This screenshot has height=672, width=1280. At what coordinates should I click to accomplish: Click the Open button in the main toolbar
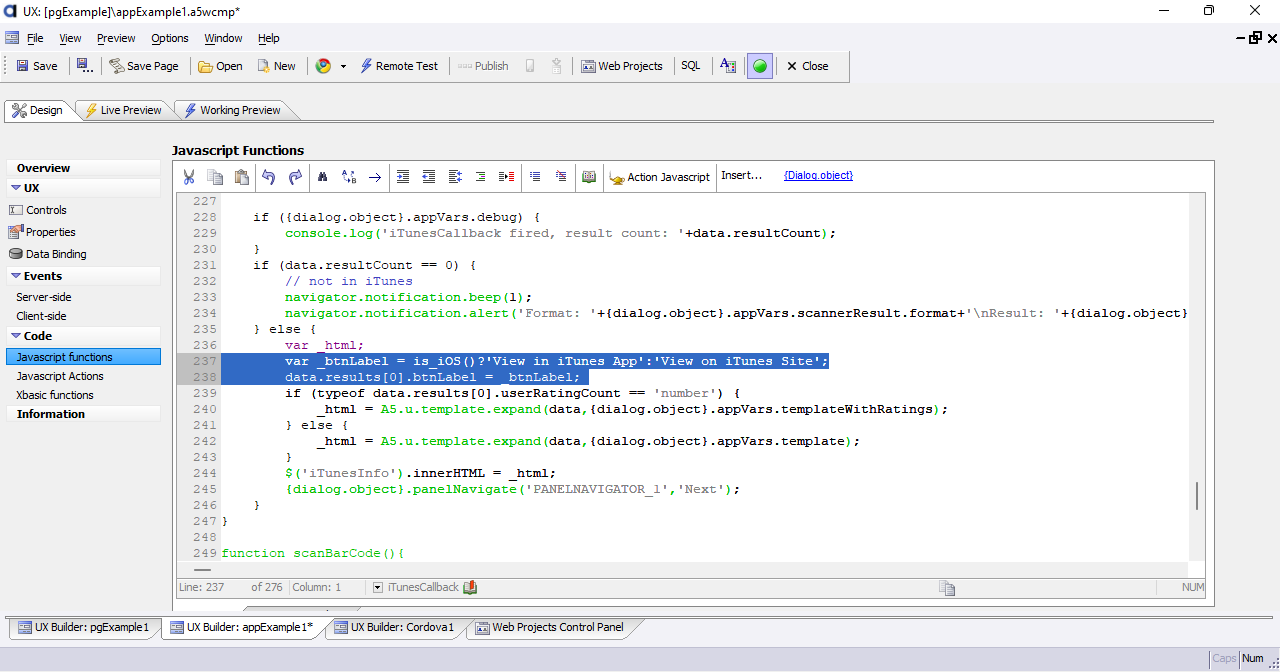tap(220, 66)
